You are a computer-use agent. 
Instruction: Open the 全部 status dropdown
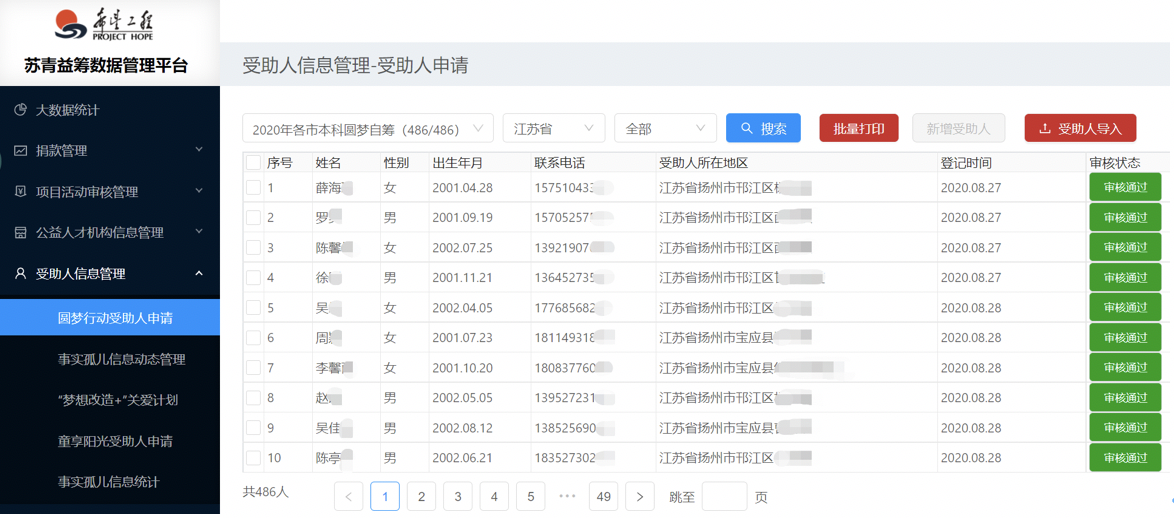pos(665,128)
